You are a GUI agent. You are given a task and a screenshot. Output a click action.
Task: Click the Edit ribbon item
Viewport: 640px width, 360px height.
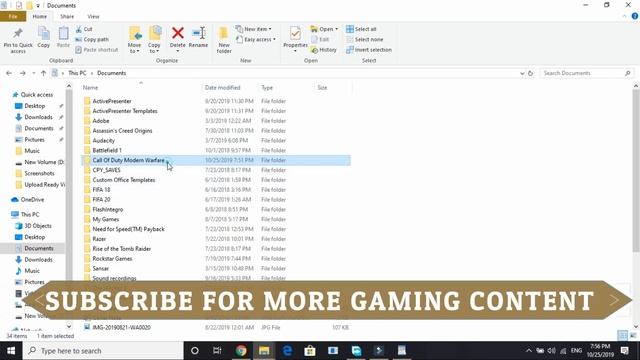point(320,40)
